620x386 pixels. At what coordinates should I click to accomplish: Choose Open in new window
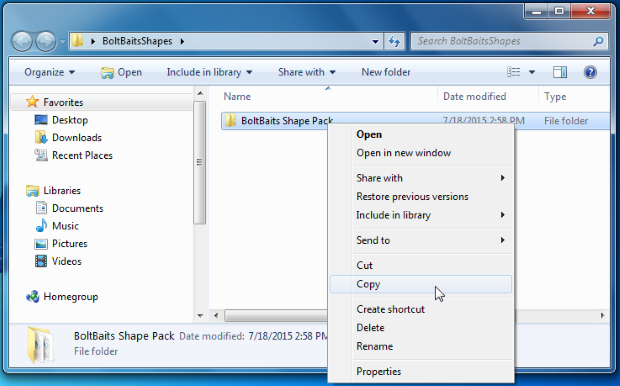click(x=421, y=153)
